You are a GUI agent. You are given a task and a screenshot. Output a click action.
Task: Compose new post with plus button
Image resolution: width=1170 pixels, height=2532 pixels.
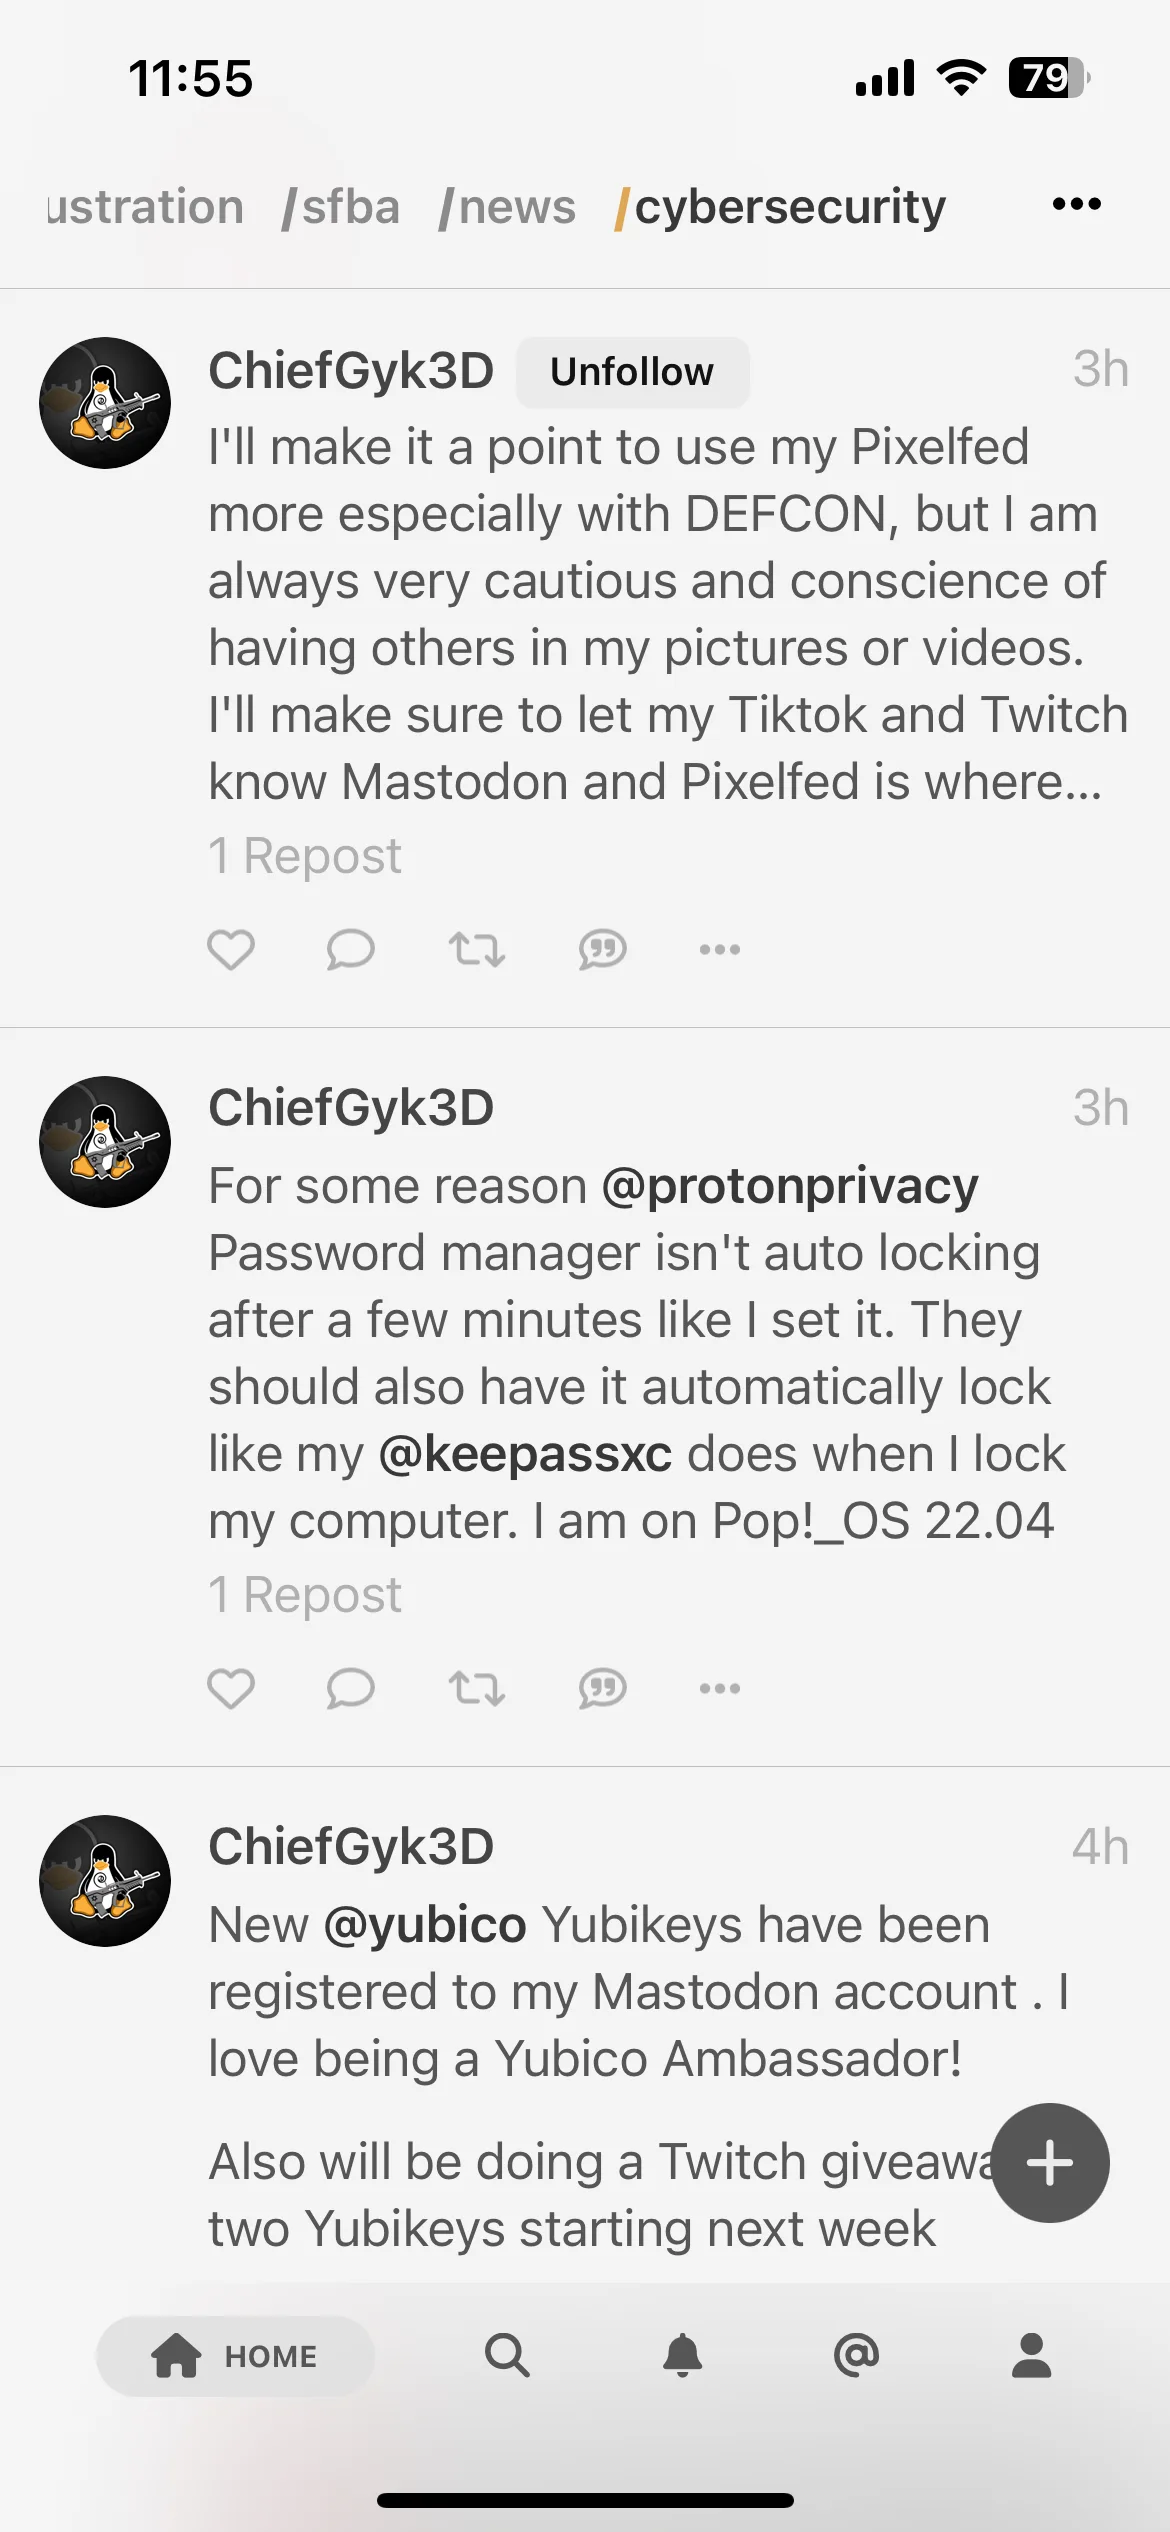click(1050, 2163)
